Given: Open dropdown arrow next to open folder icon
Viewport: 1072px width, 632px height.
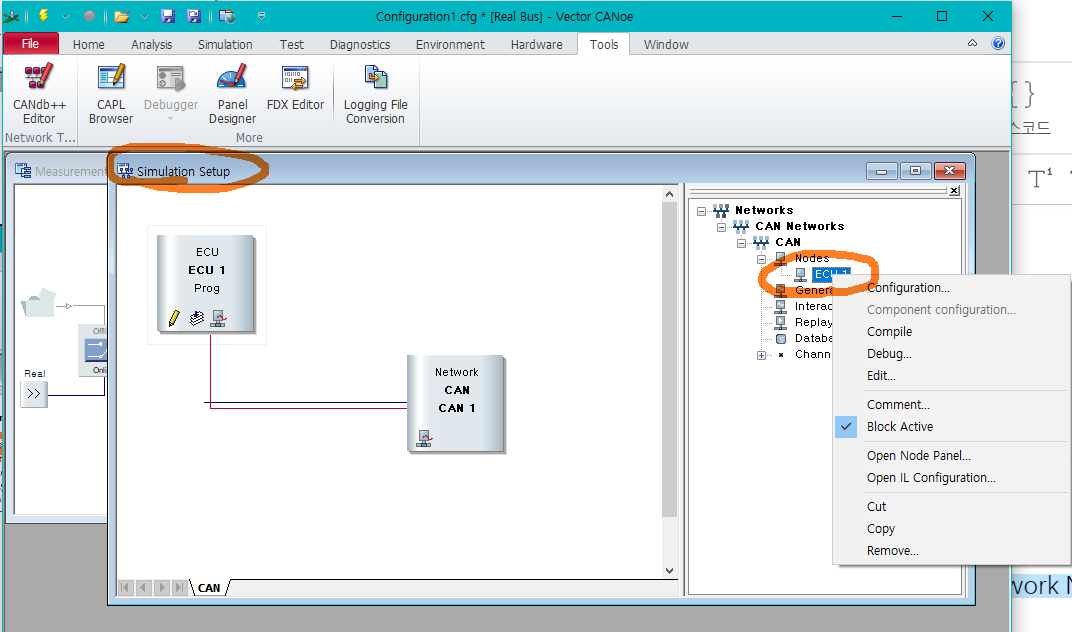Looking at the screenshot, I should (x=144, y=16).
